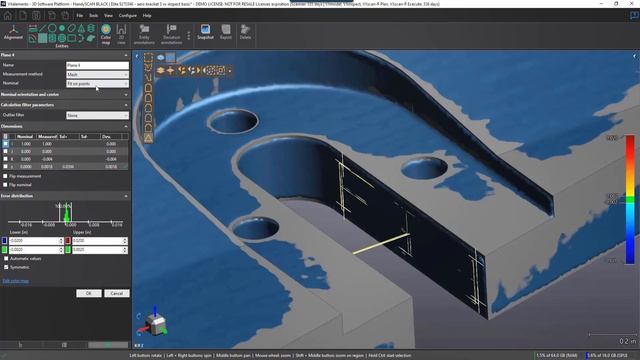Open the Configure menu
This screenshot has width=640, height=360.
tap(128, 16)
